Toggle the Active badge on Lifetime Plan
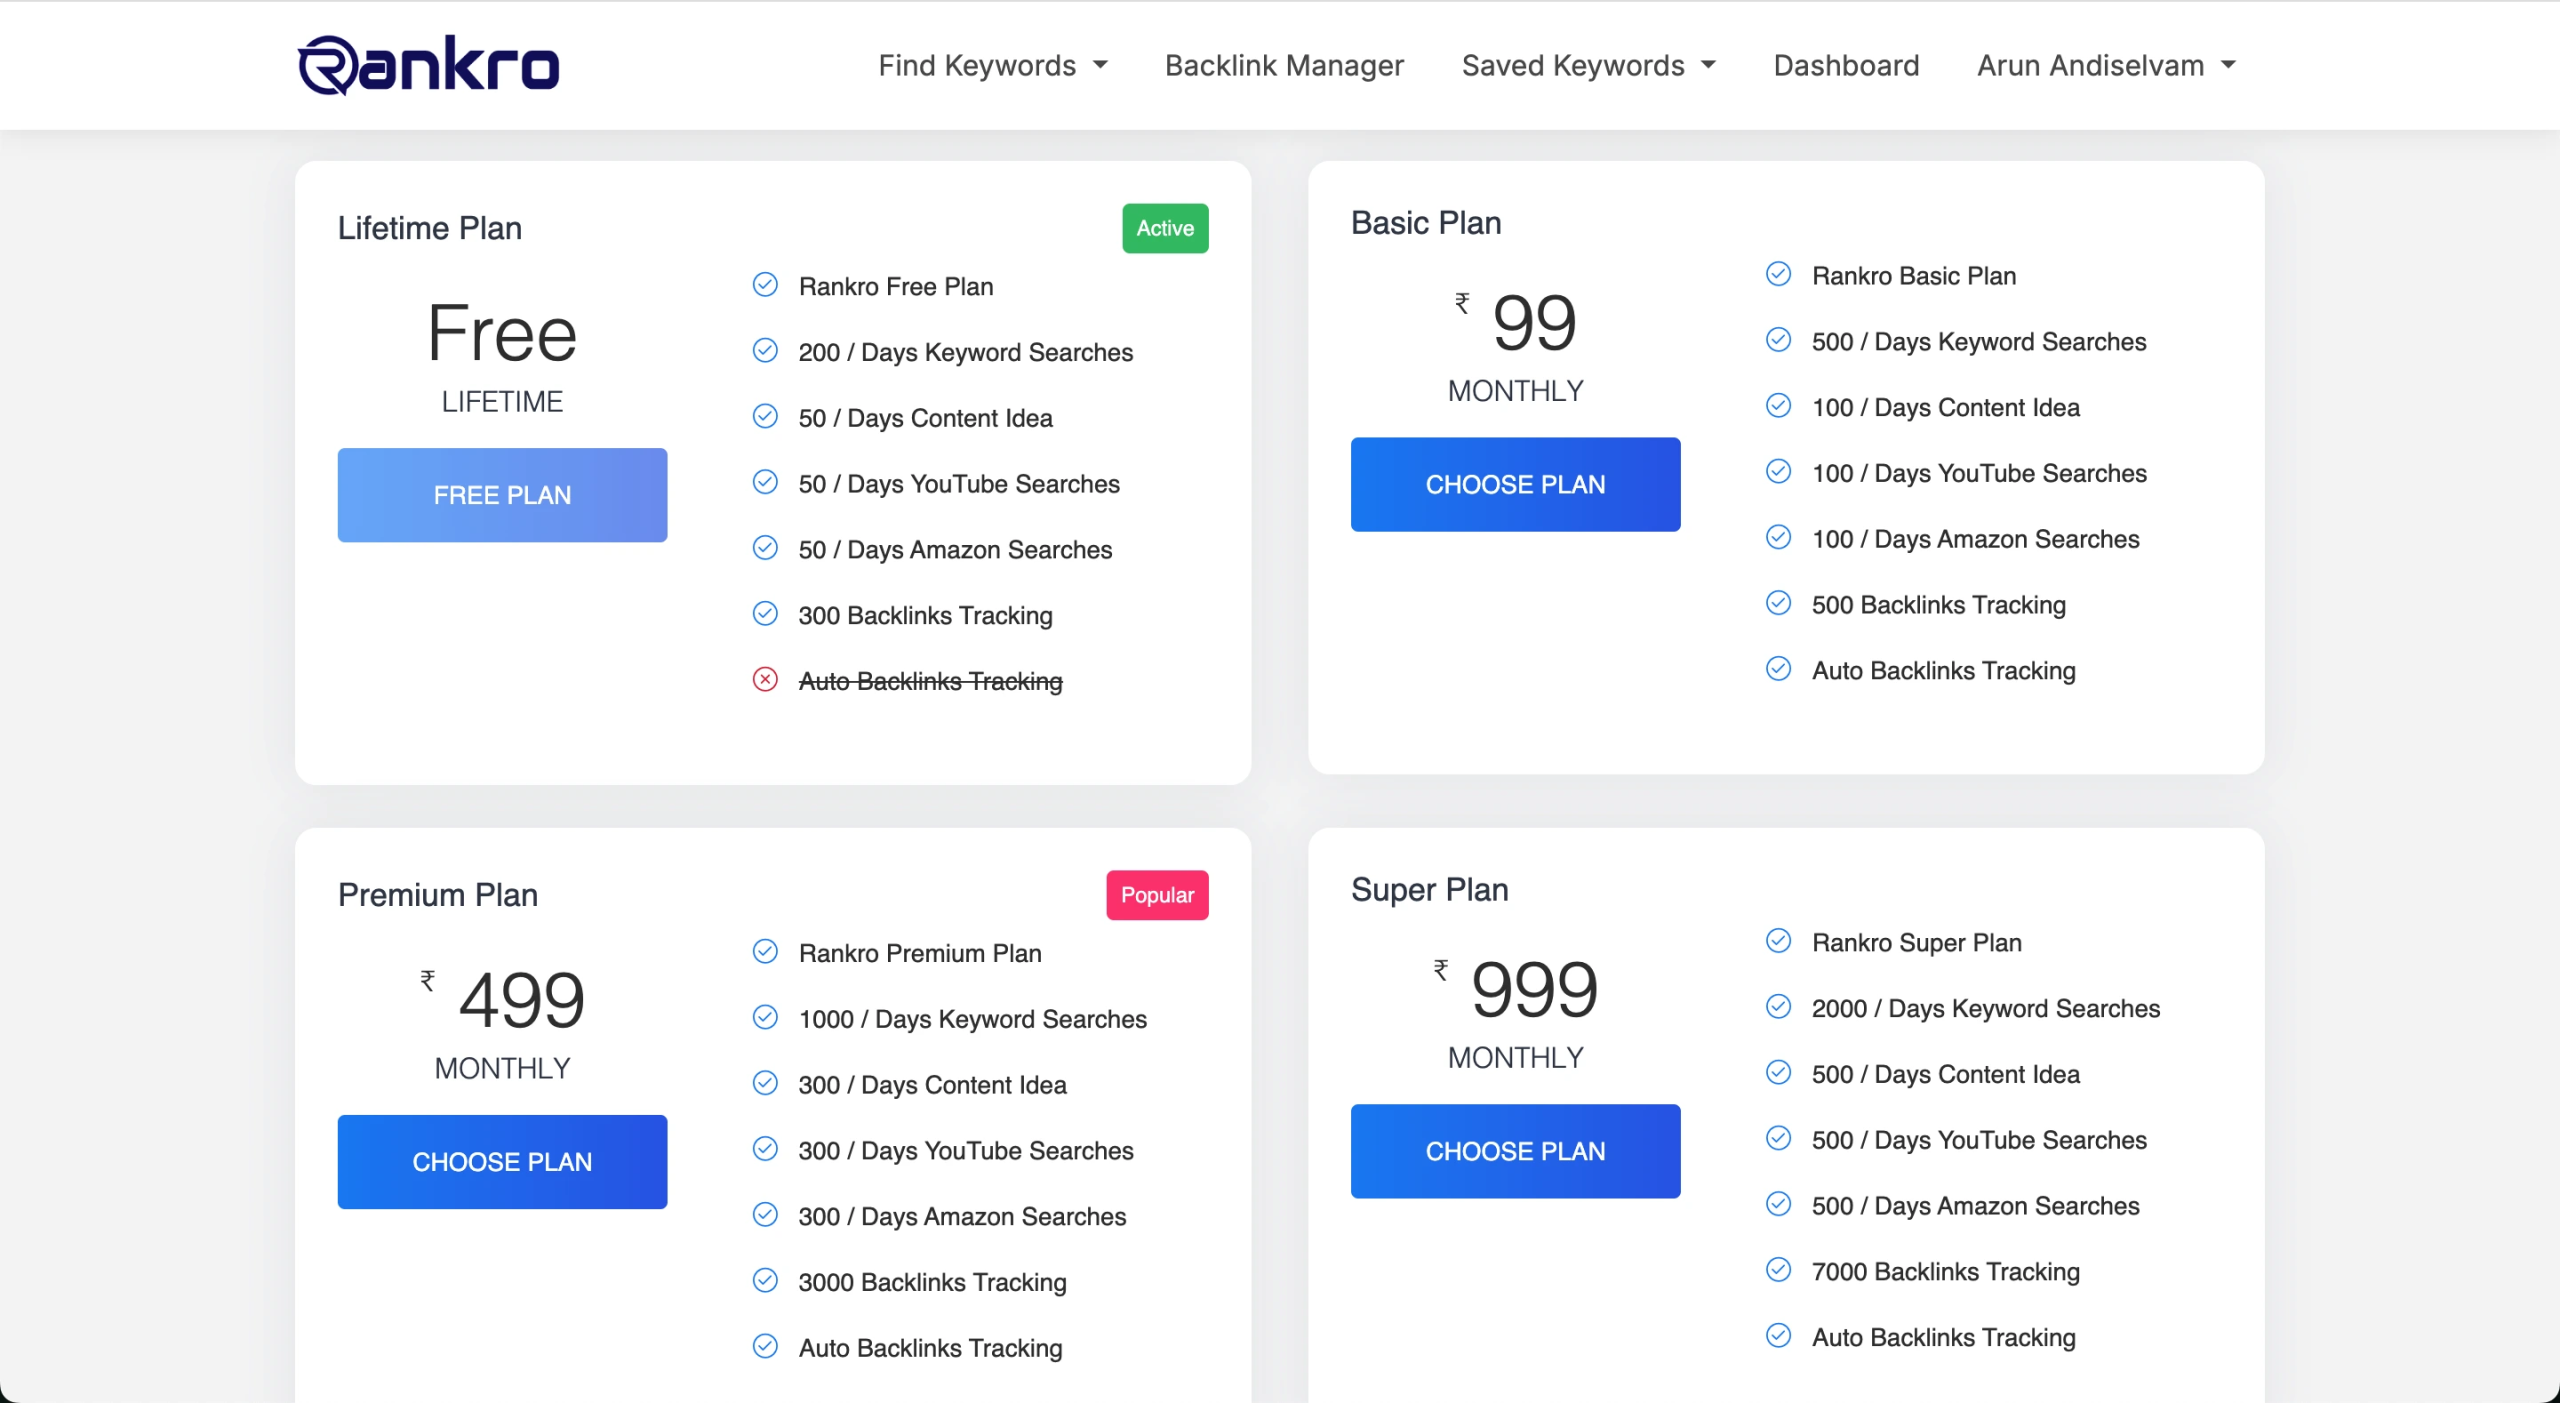The height and width of the screenshot is (1403, 2560). point(1166,226)
